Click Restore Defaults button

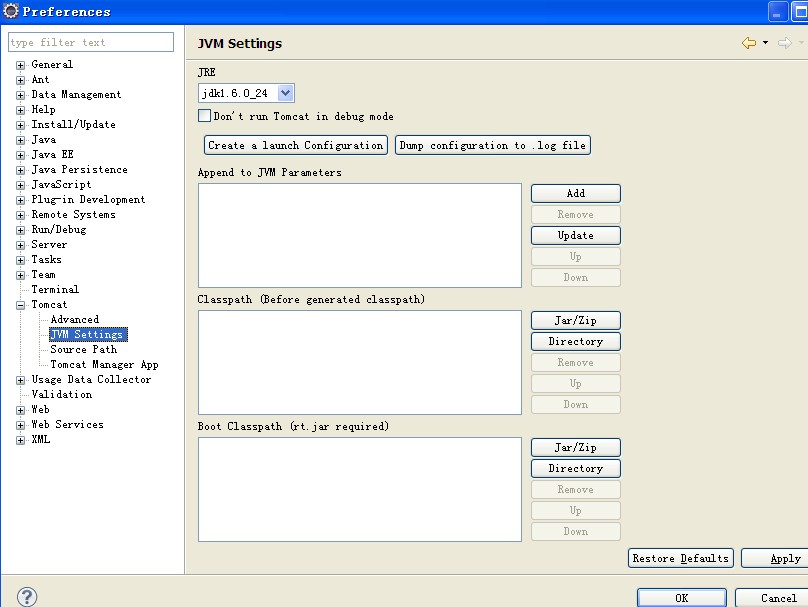pos(681,559)
